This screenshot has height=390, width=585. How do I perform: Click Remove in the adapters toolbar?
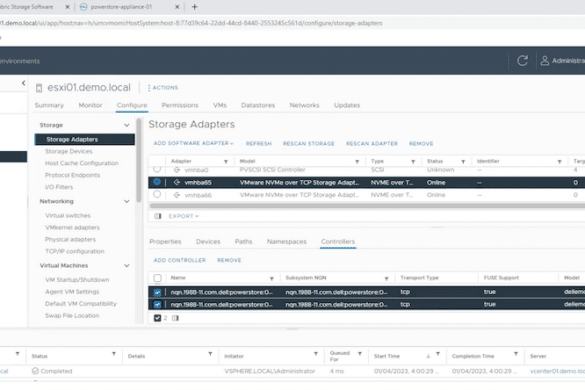421,144
